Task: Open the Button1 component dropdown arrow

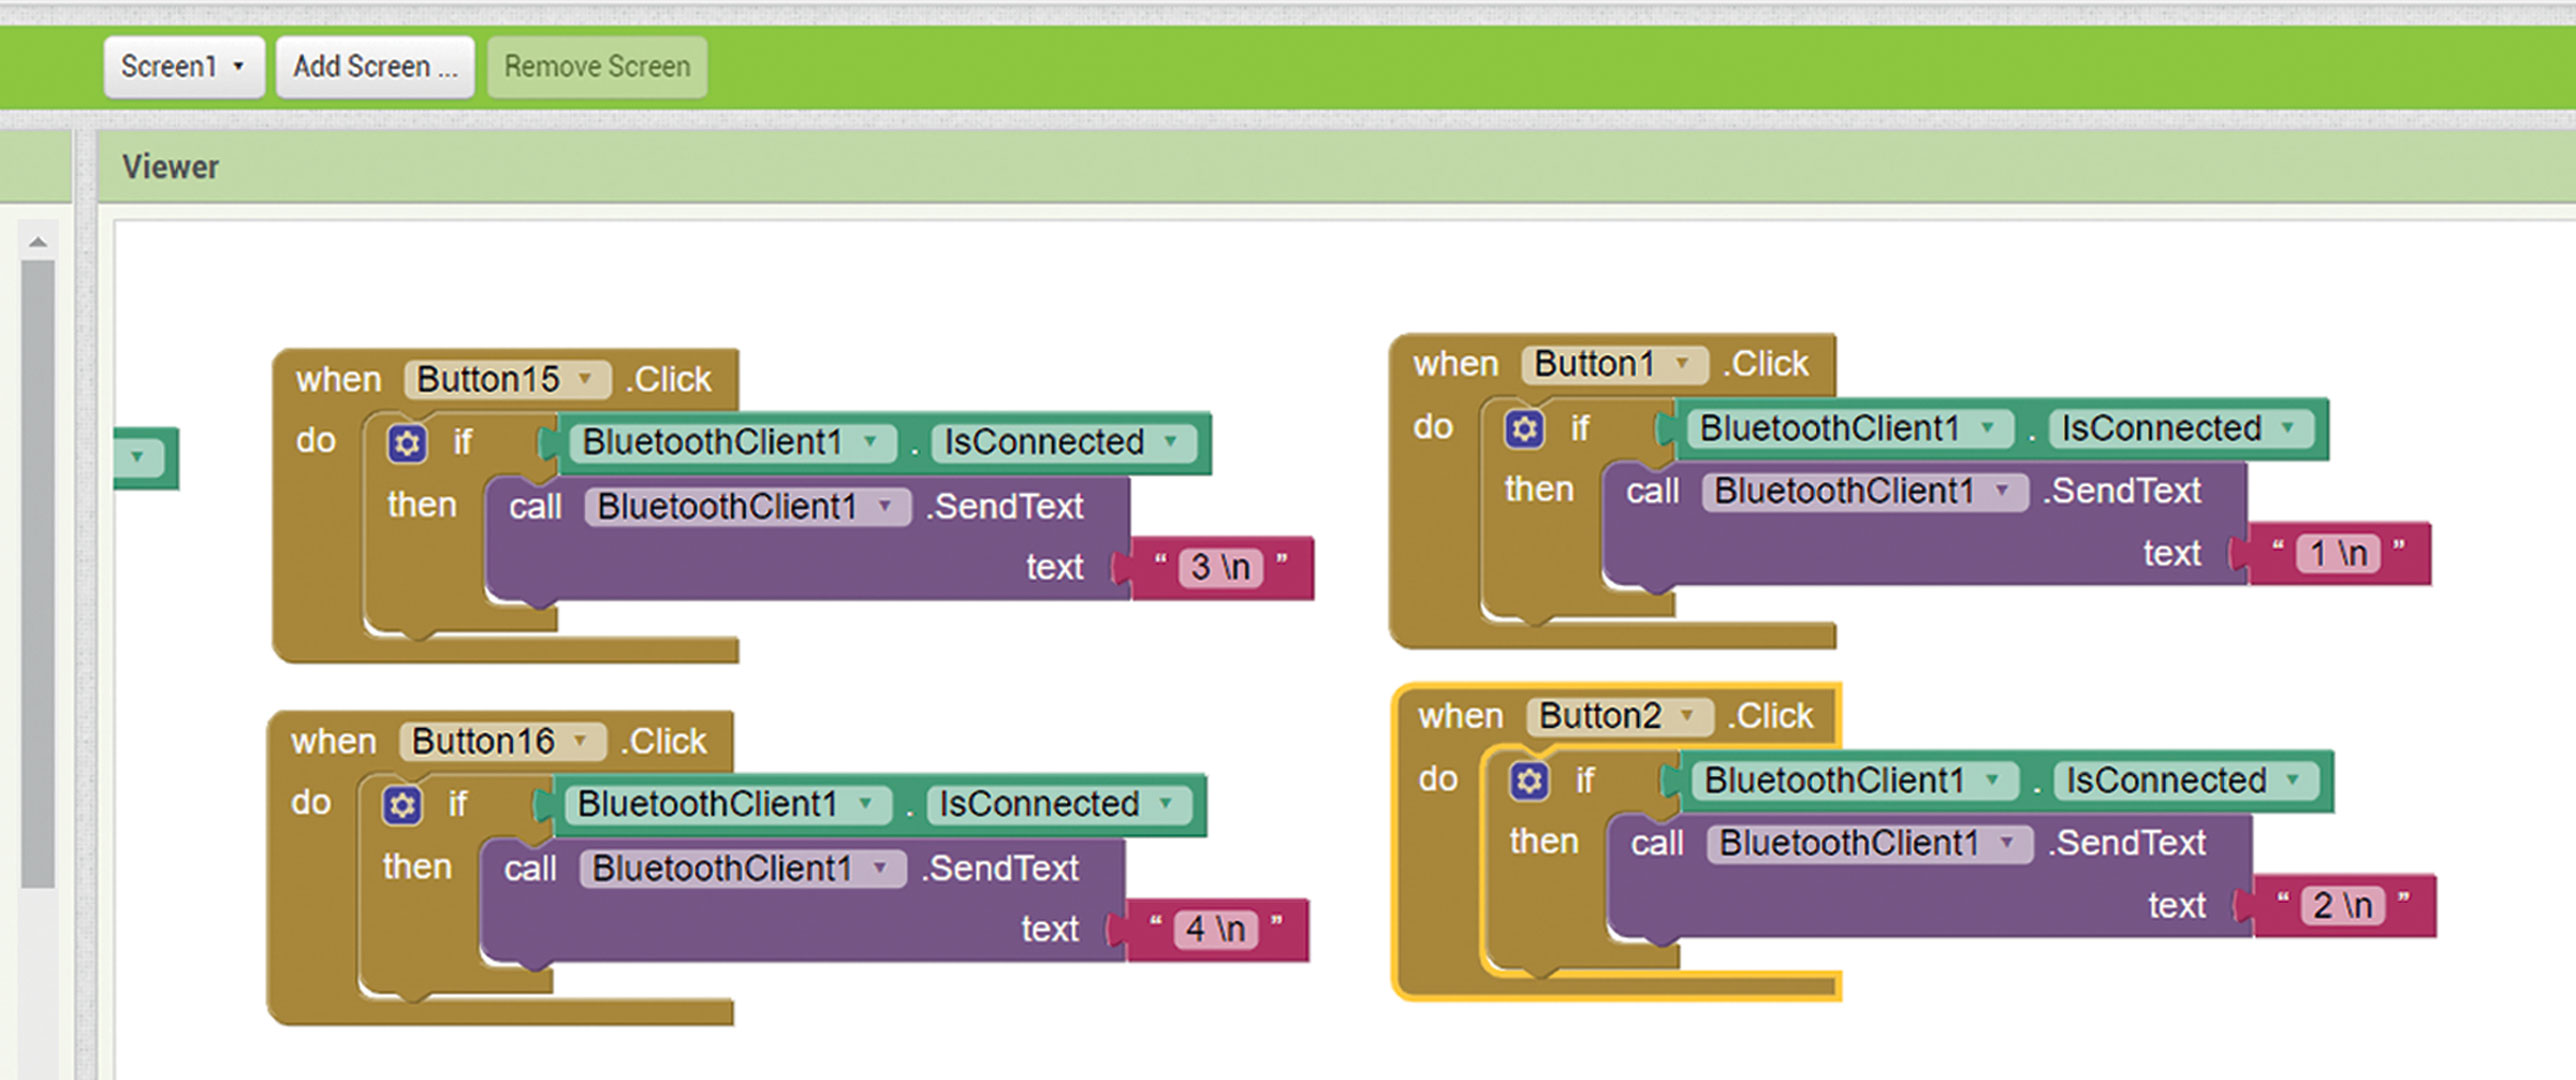Action: coord(1683,364)
